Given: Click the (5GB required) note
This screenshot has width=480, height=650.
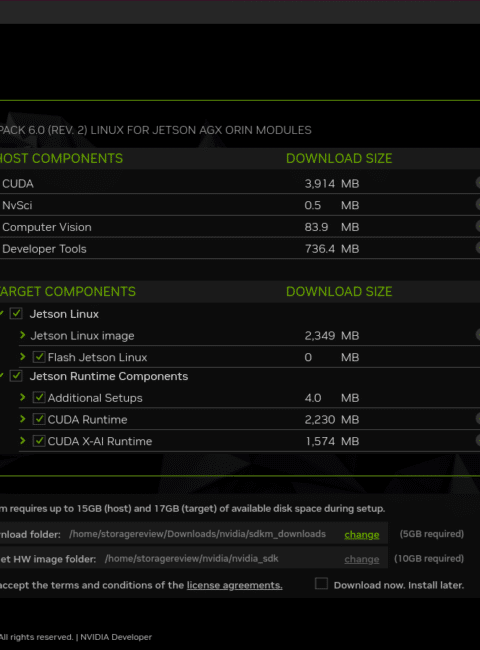Looking at the screenshot, I should pos(432,534).
